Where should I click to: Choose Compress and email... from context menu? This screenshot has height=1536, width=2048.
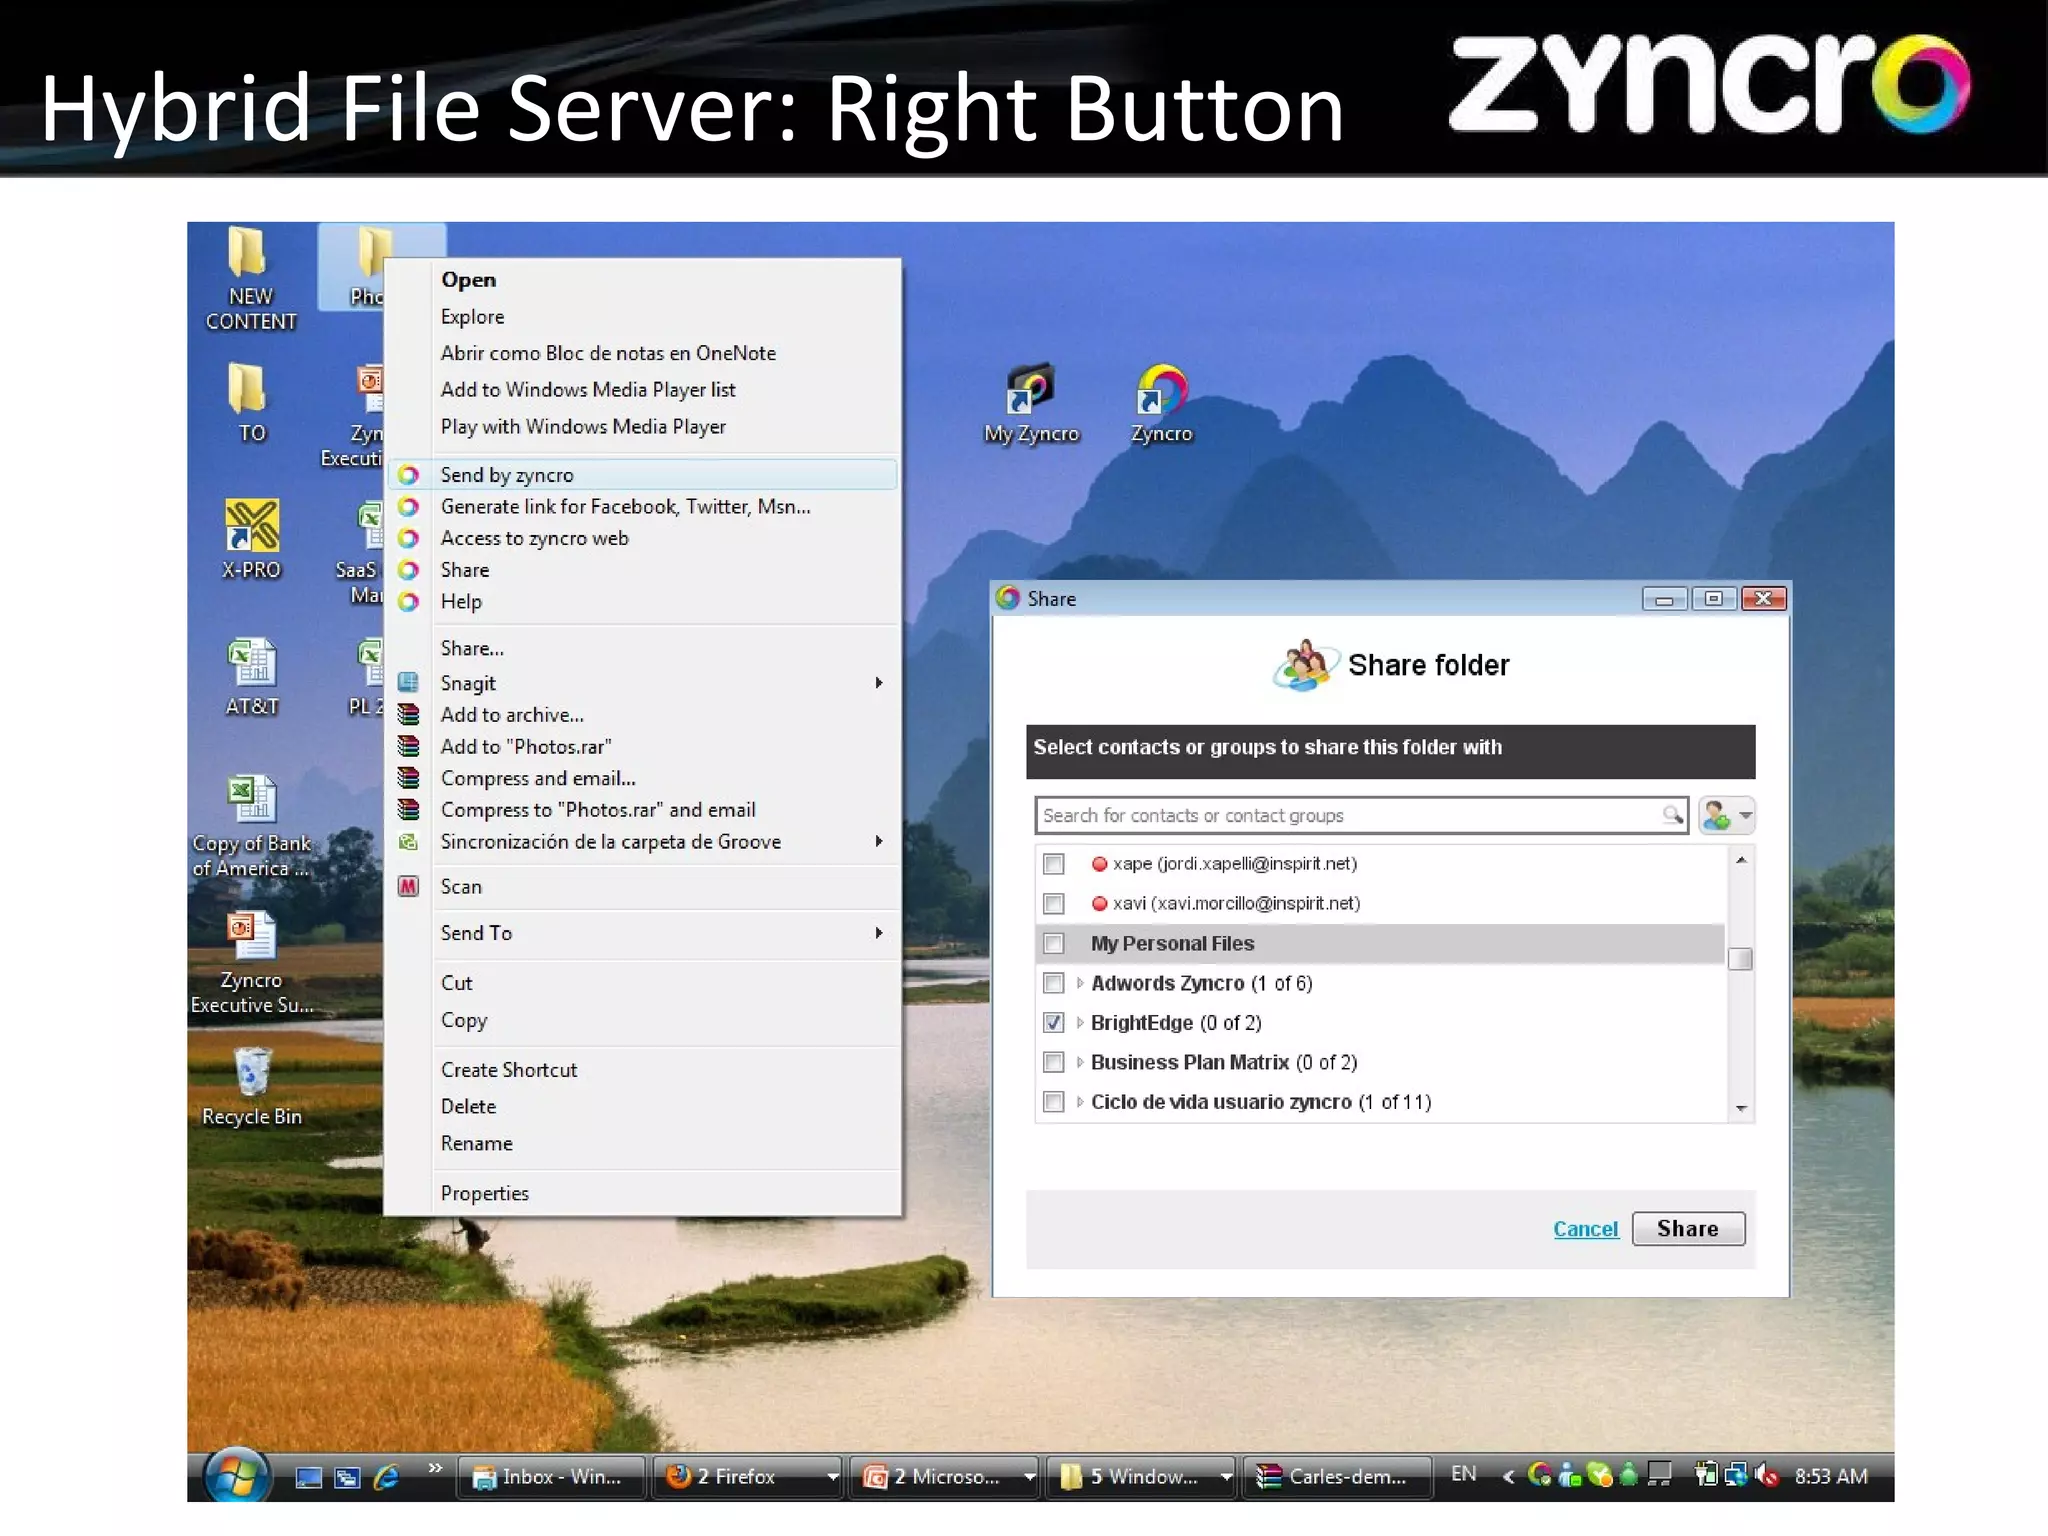pyautogui.click(x=643, y=778)
